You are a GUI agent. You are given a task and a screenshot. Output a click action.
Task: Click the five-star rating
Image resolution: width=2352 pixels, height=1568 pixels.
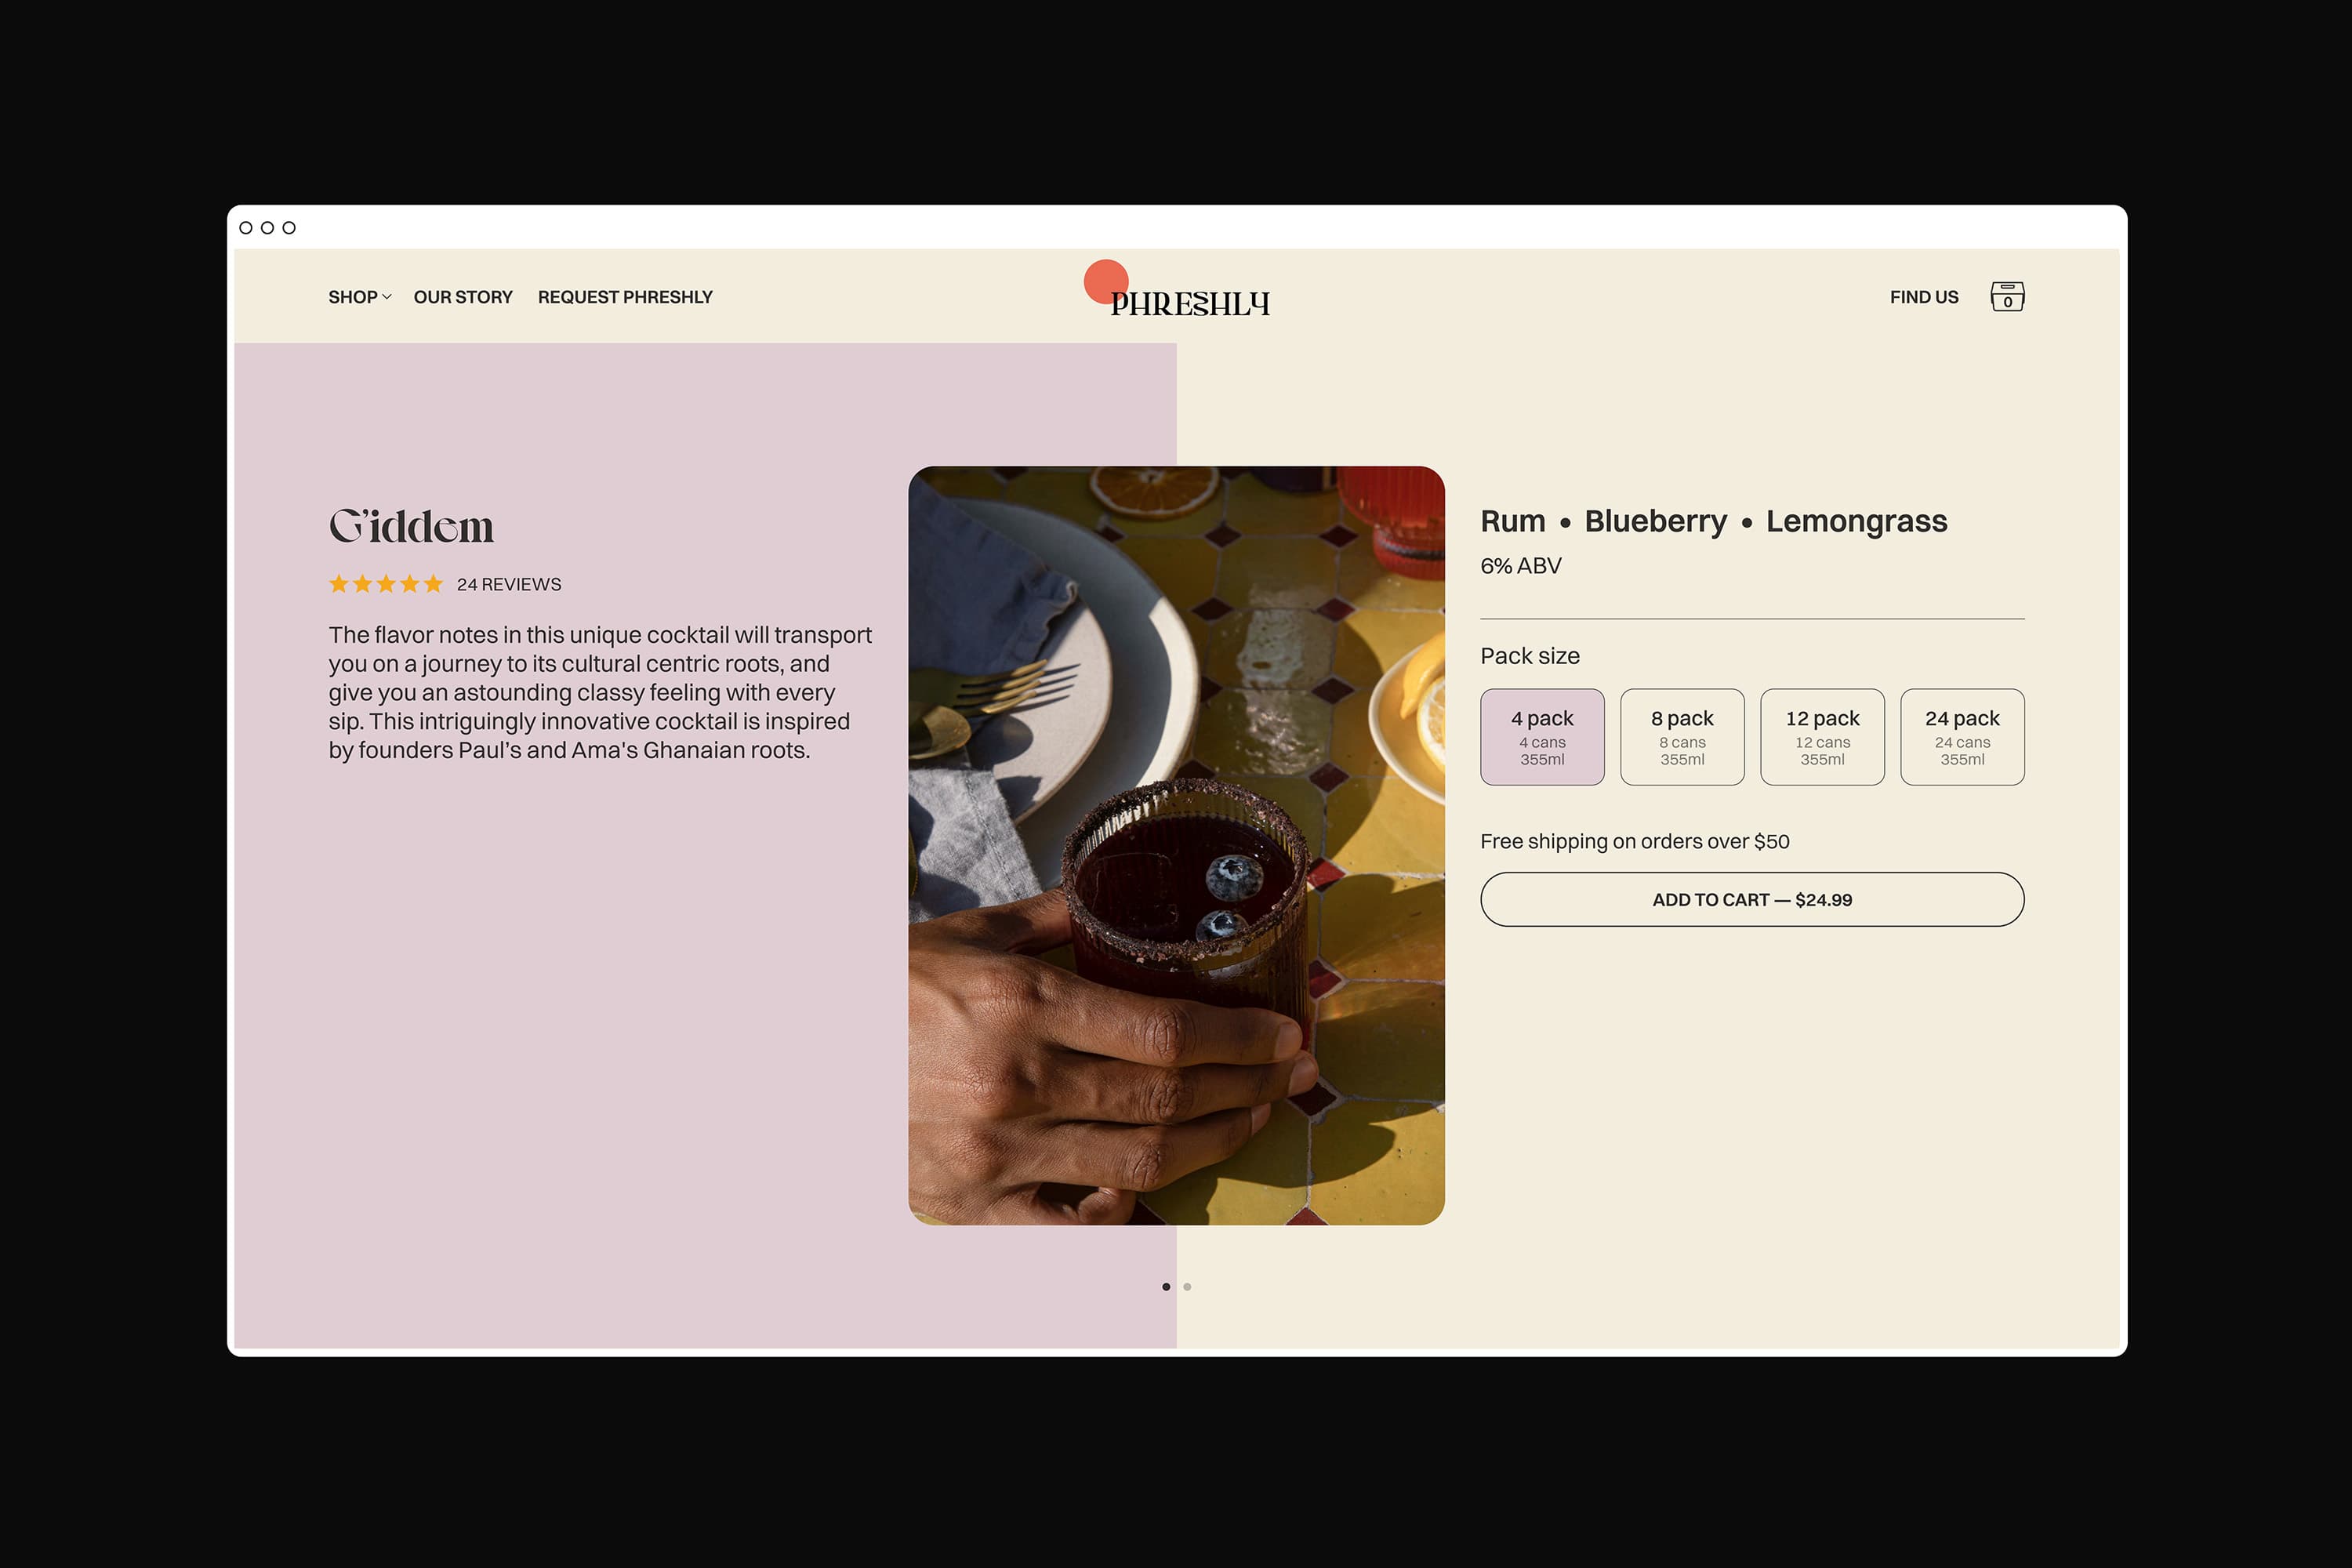[x=385, y=584]
